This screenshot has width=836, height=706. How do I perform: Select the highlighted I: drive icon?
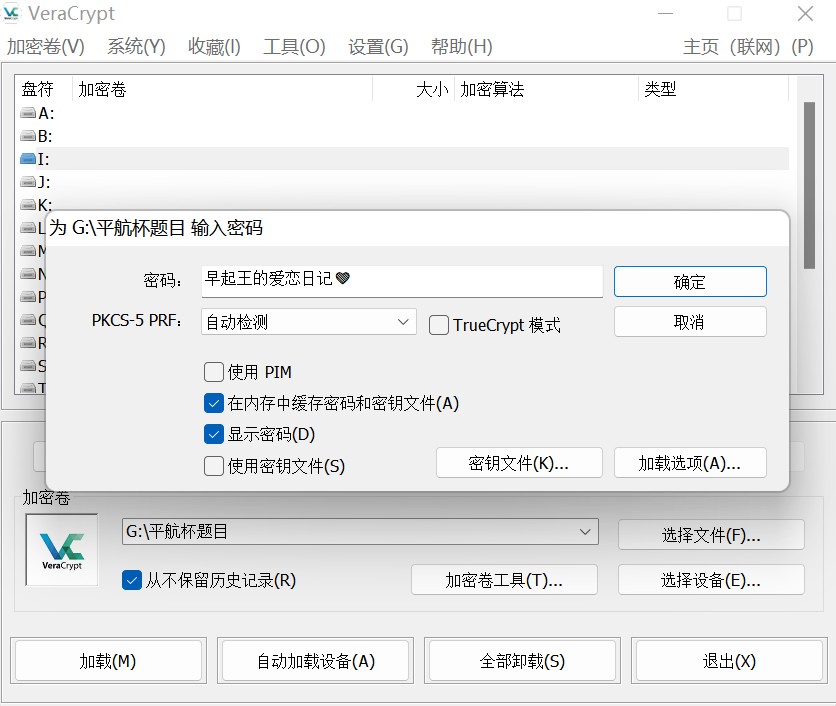[28, 159]
